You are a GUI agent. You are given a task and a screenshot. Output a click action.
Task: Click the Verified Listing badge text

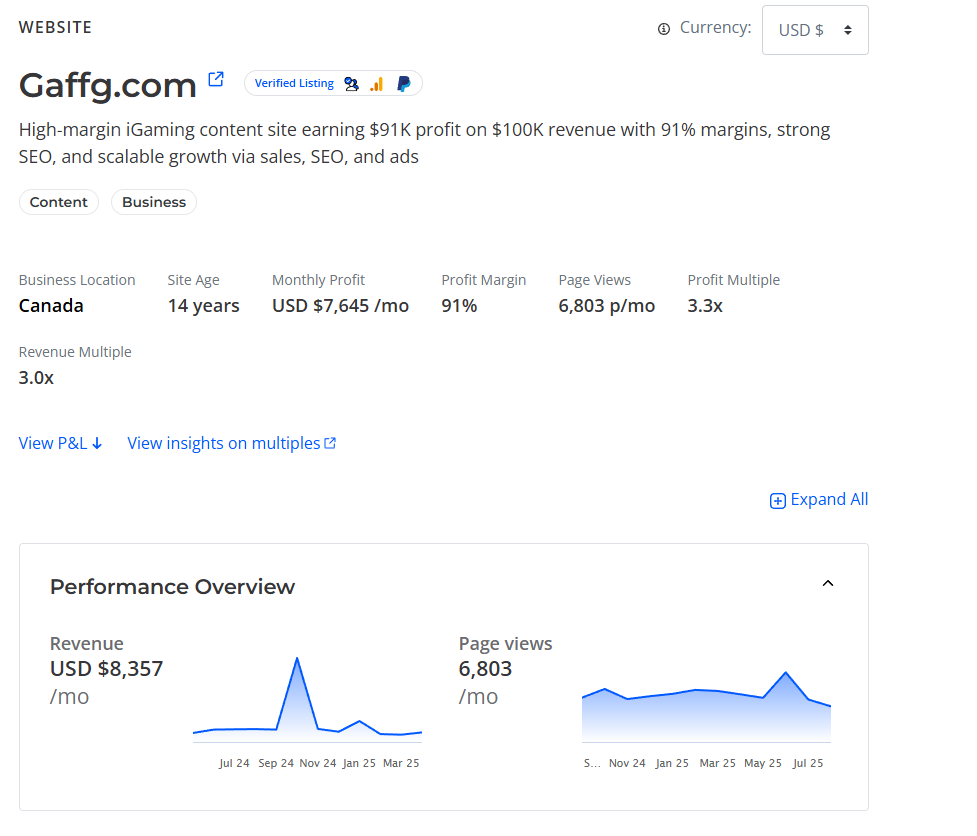[294, 84]
